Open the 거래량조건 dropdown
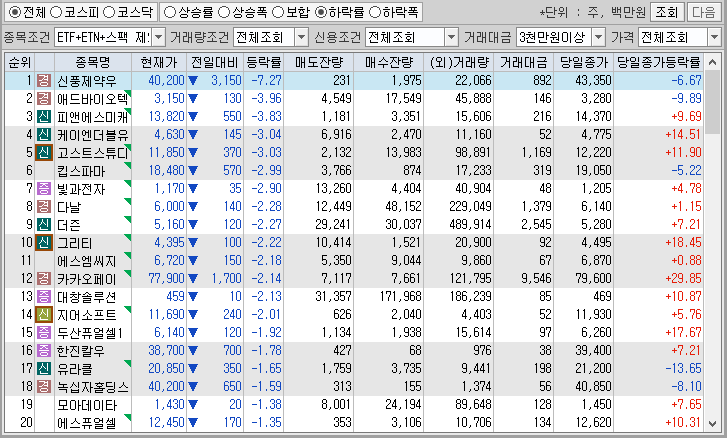727x438 pixels. (x=301, y=37)
